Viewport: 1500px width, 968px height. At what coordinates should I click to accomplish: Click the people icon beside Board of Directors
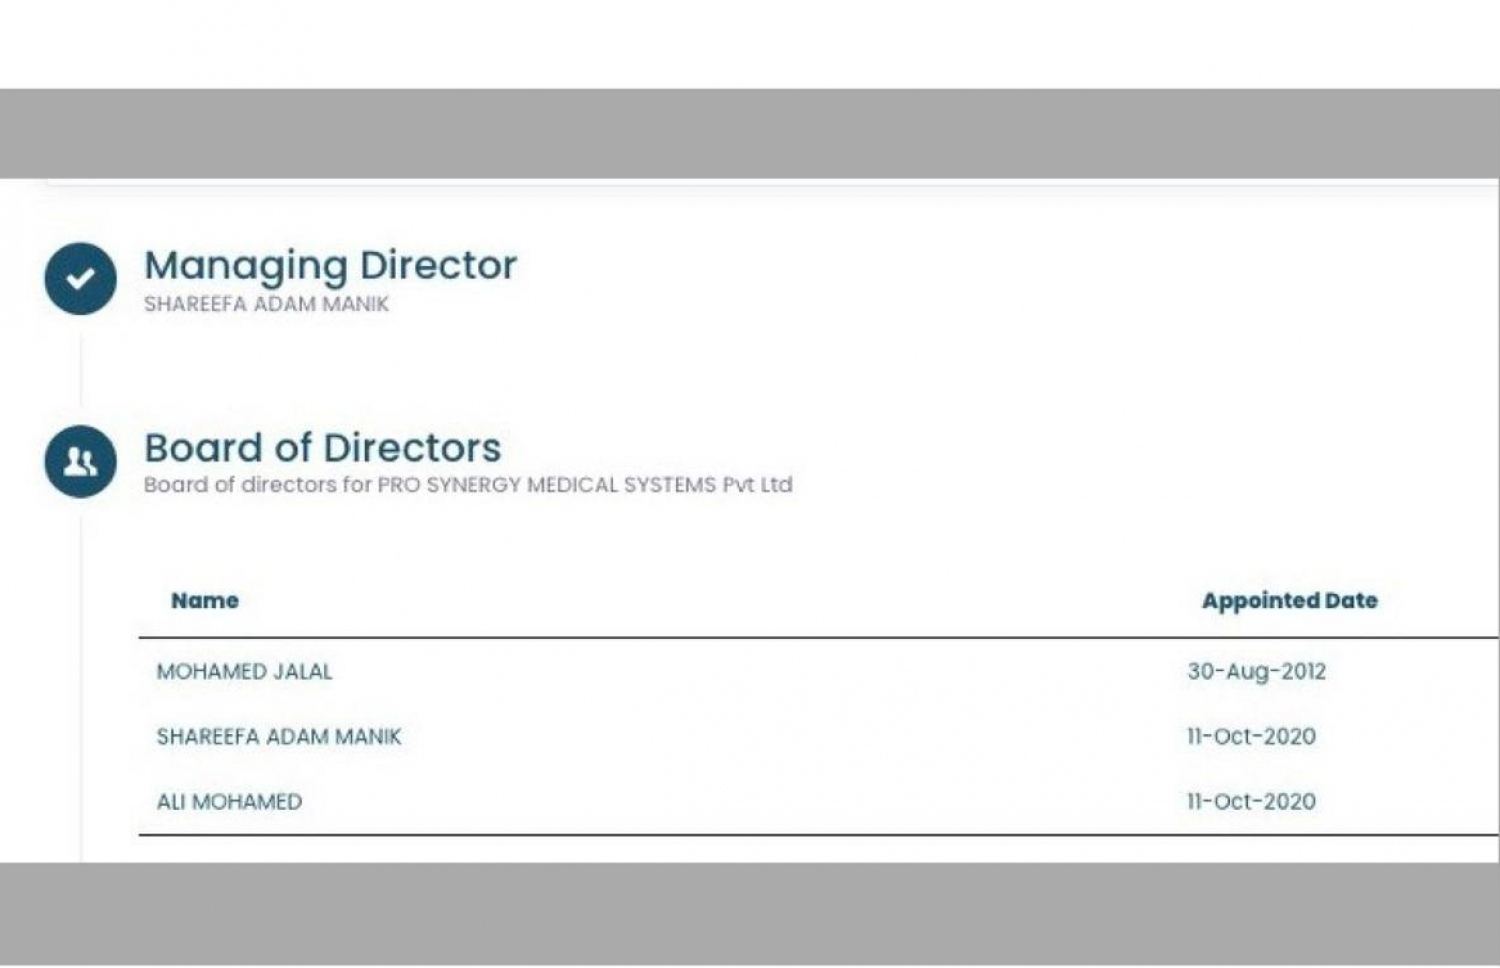point(80,462)
